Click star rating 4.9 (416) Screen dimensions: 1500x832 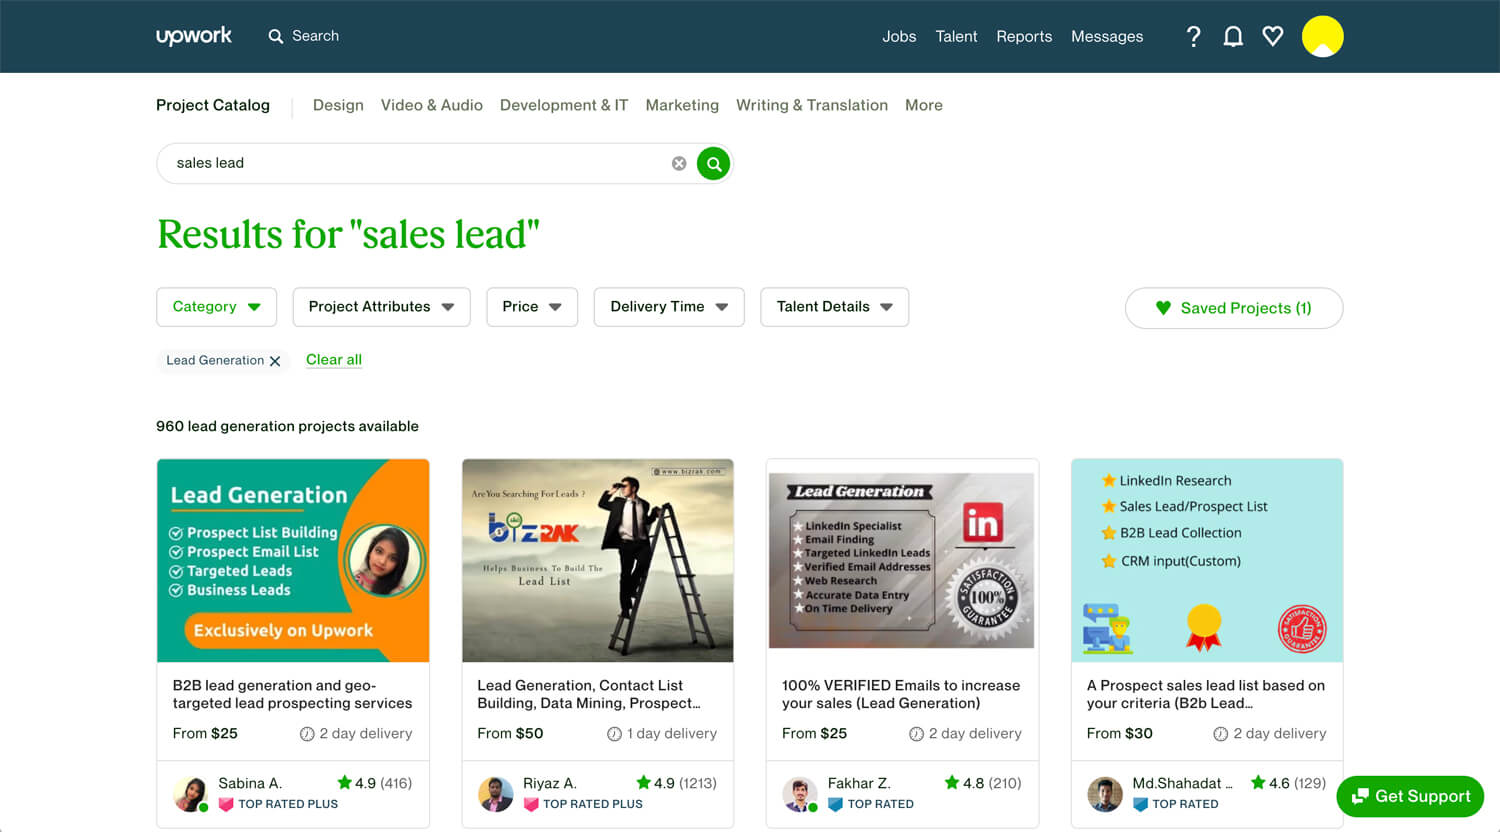pos(375,783)
